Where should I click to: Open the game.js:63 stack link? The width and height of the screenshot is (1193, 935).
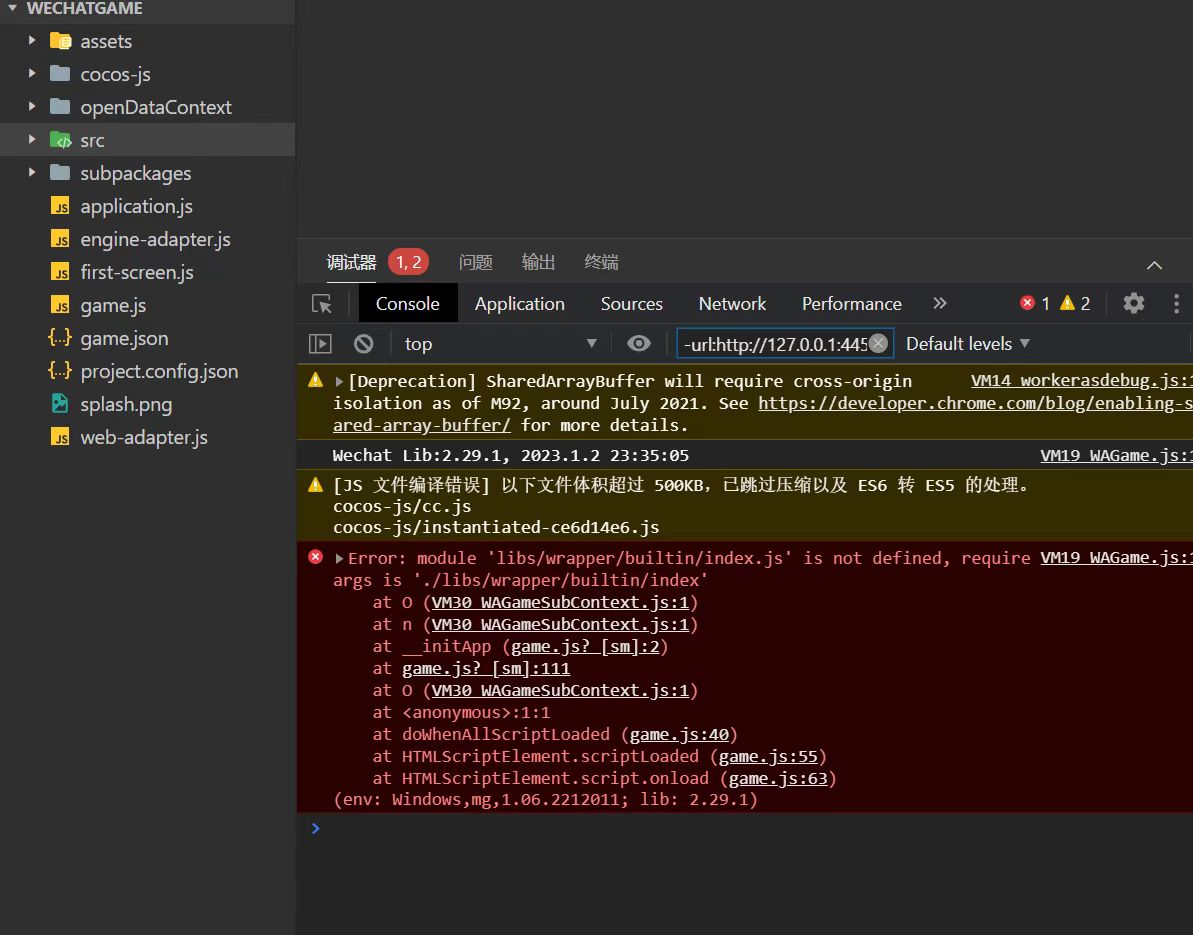click(x=778, y=778)
